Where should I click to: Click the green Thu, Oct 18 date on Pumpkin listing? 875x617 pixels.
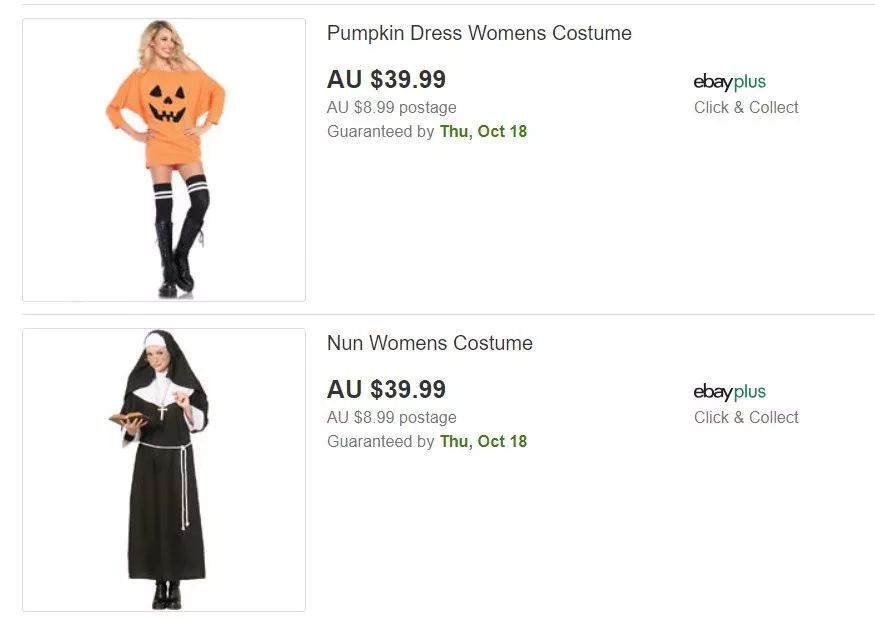click(483, 131)
